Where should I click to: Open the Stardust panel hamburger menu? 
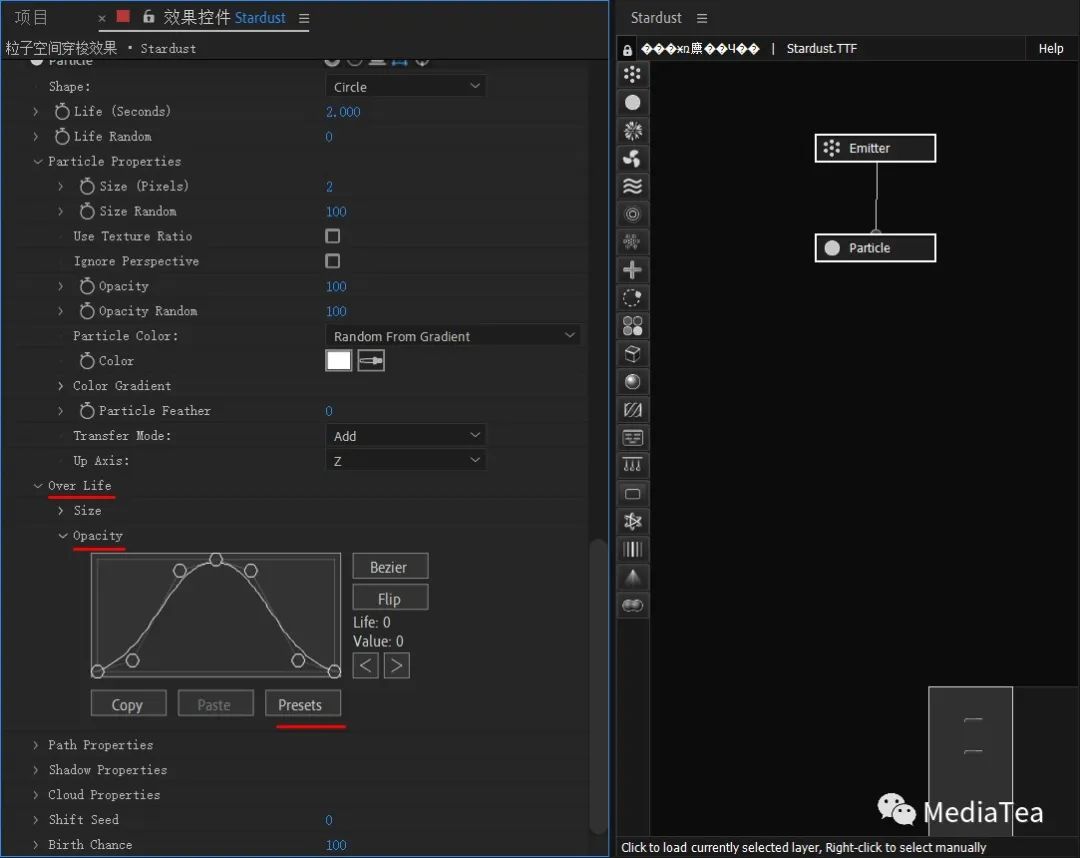click(702, 18)
